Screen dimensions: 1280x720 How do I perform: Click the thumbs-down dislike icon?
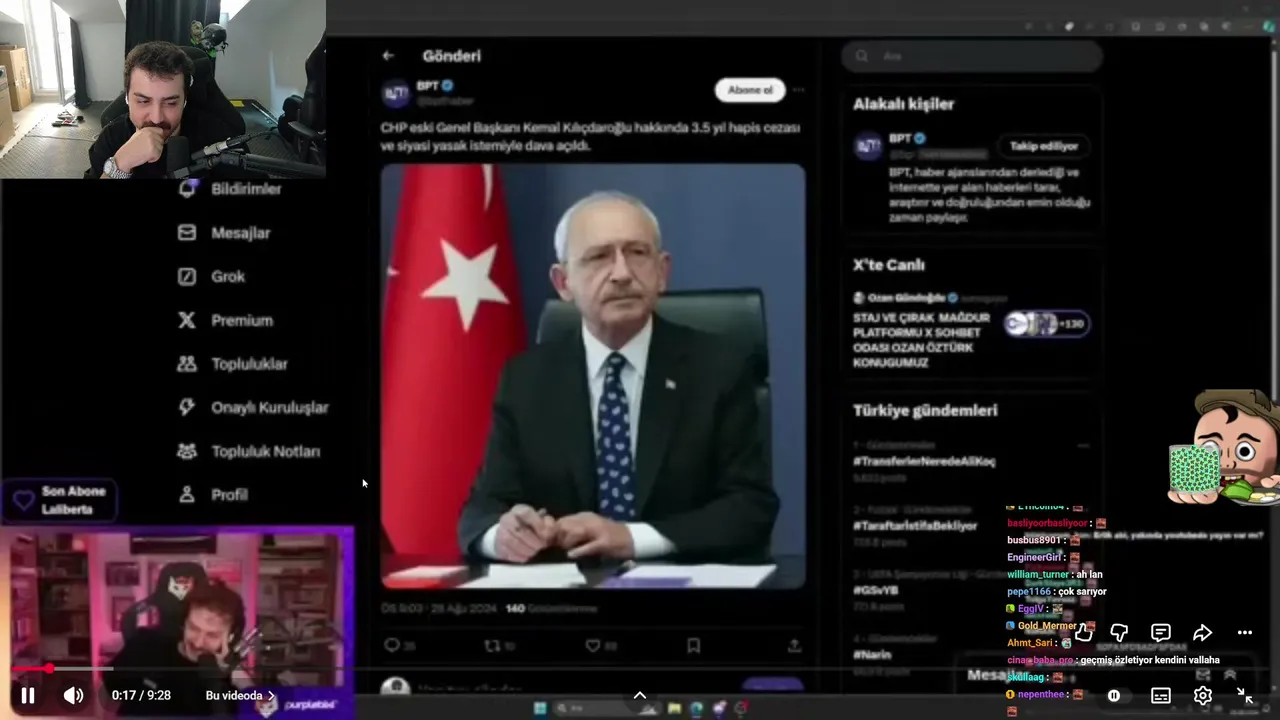tap(1119, 632)
